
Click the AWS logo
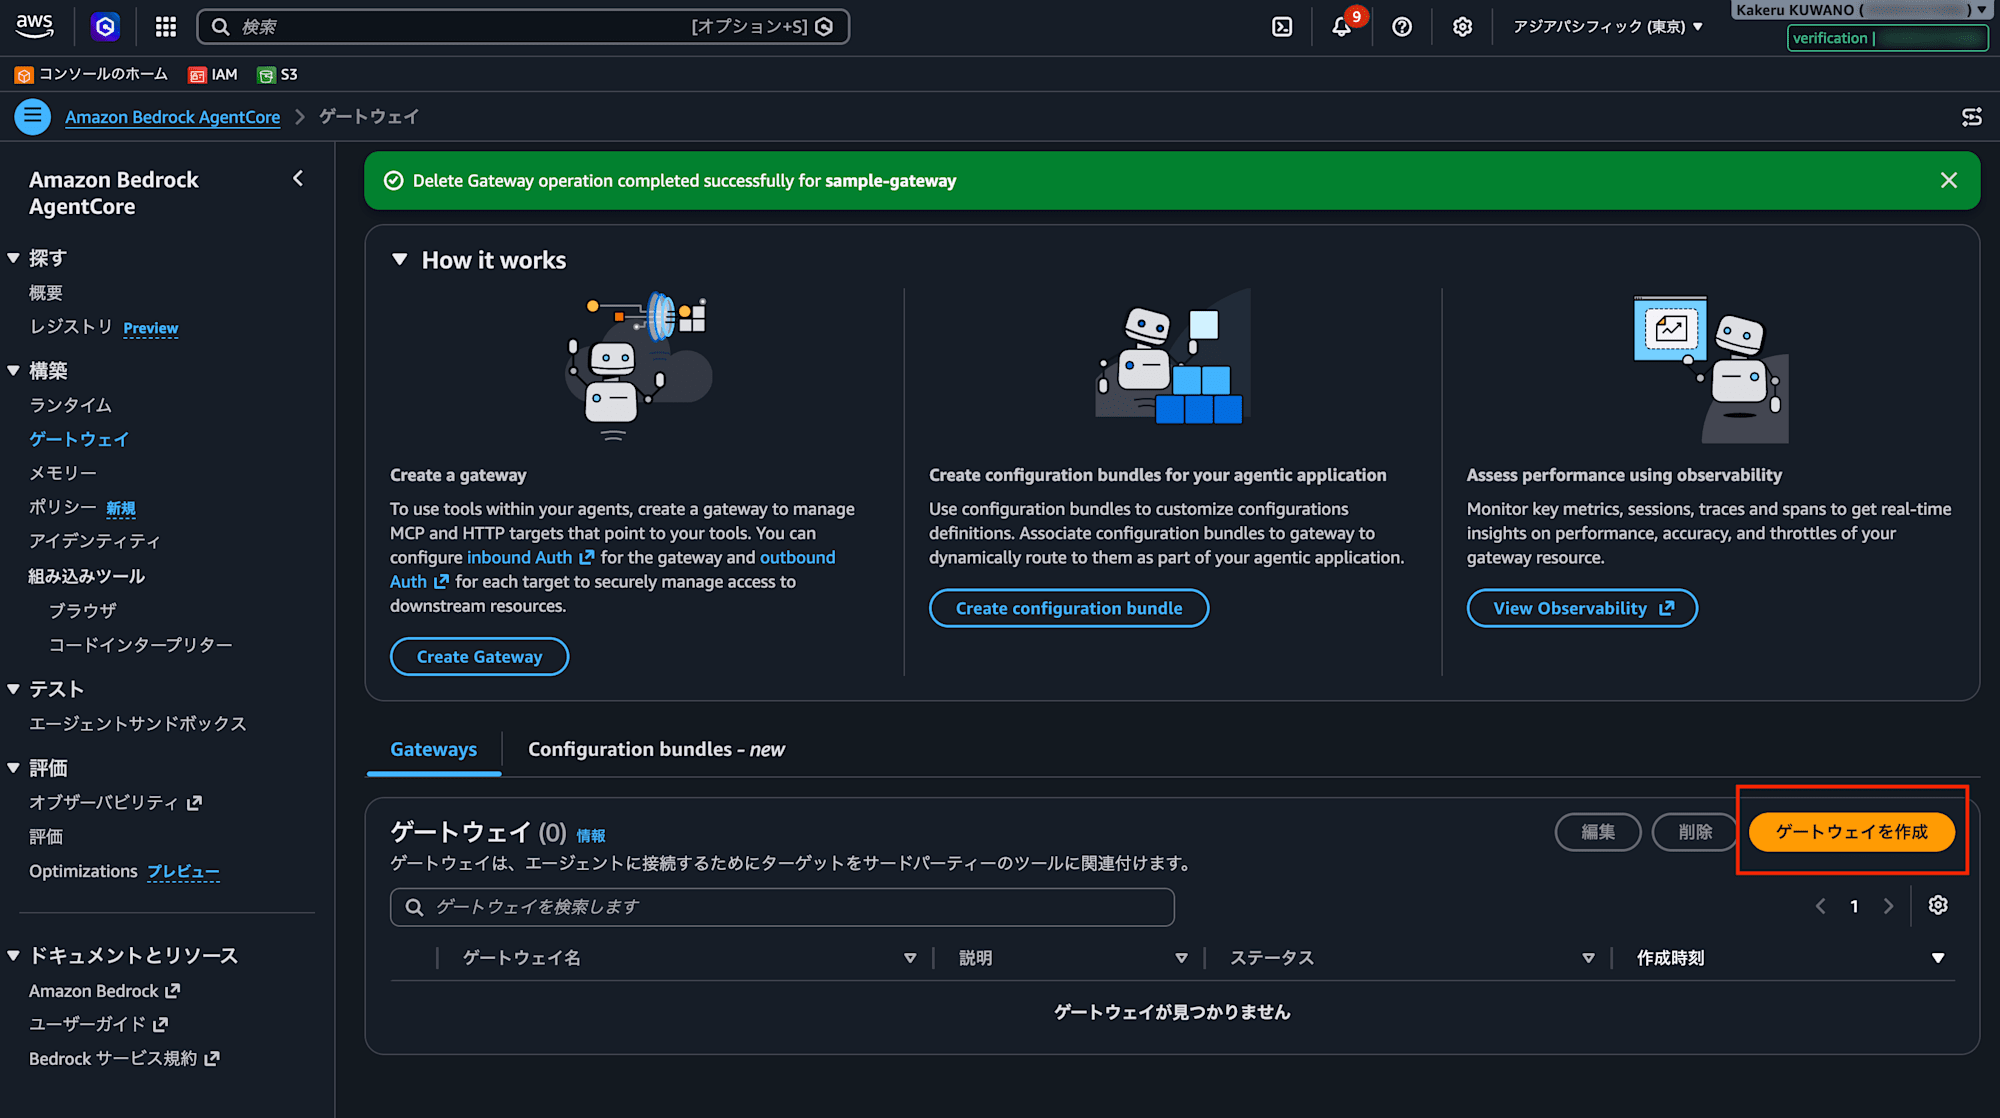(x=35, y=26)
